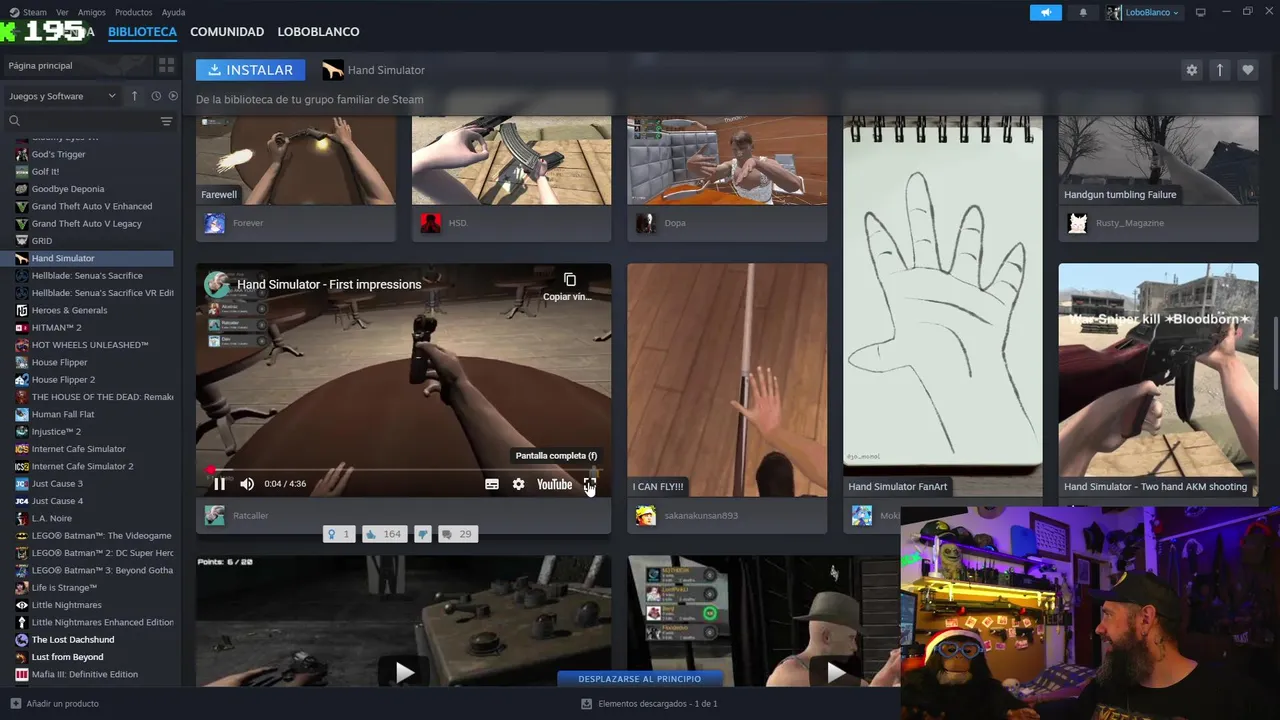Image resolution: width=1280 pixels, height=720 pixels.
Task: Seek along the video progress bar
Action: click(404, 469)
